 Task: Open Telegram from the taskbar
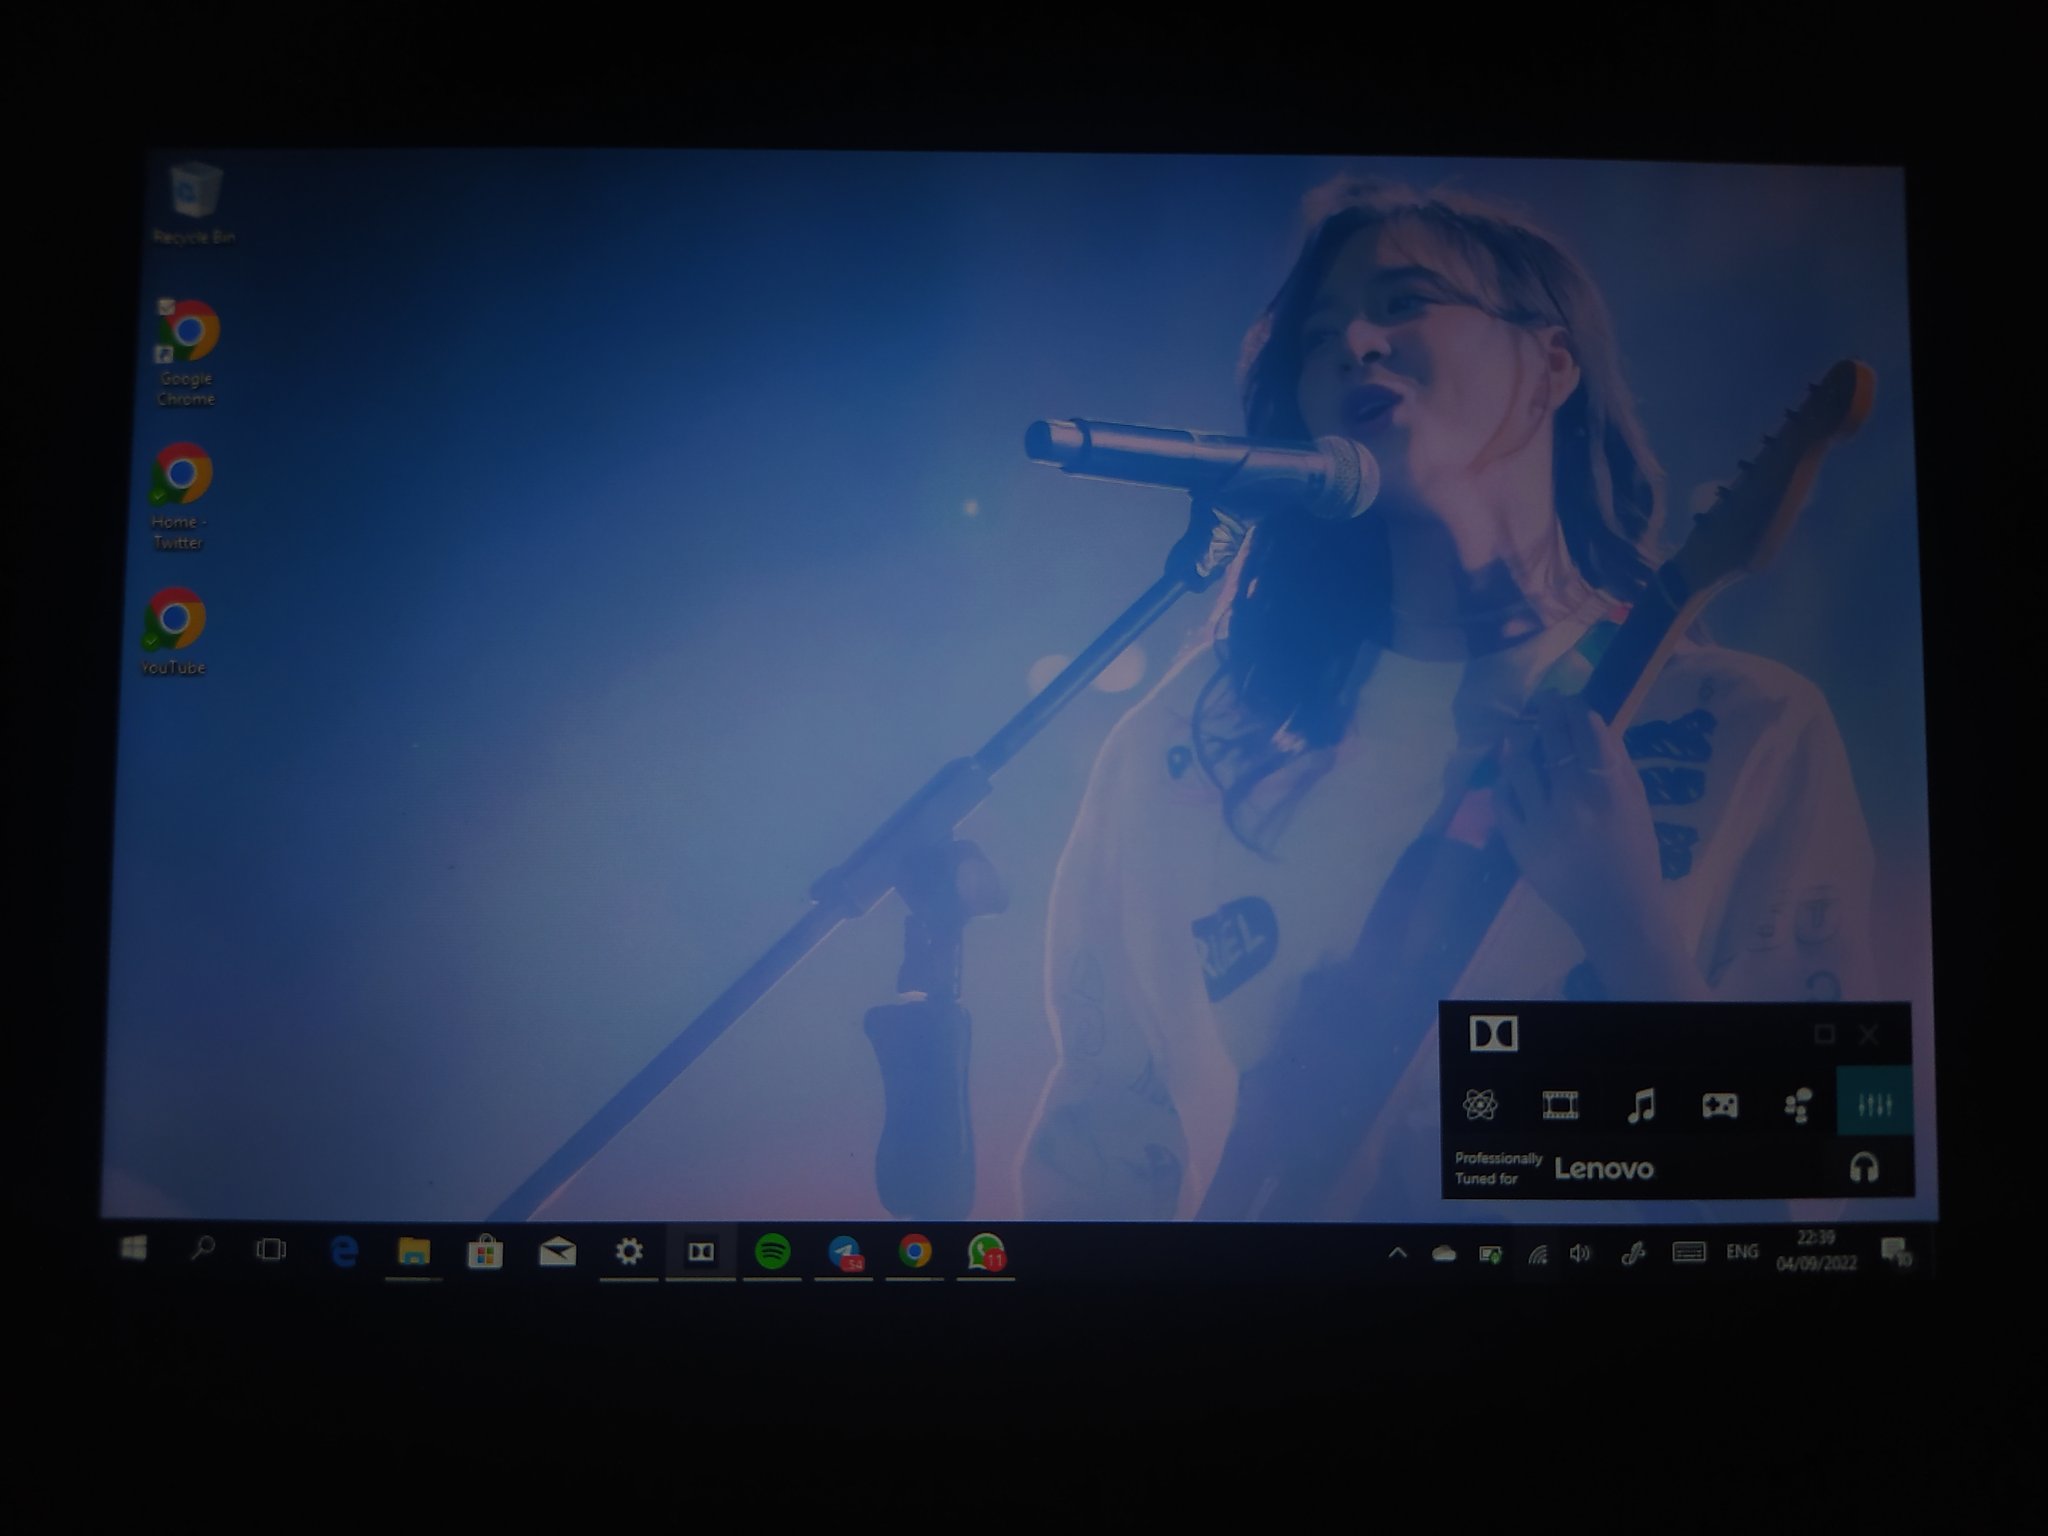coord(844,1252)
